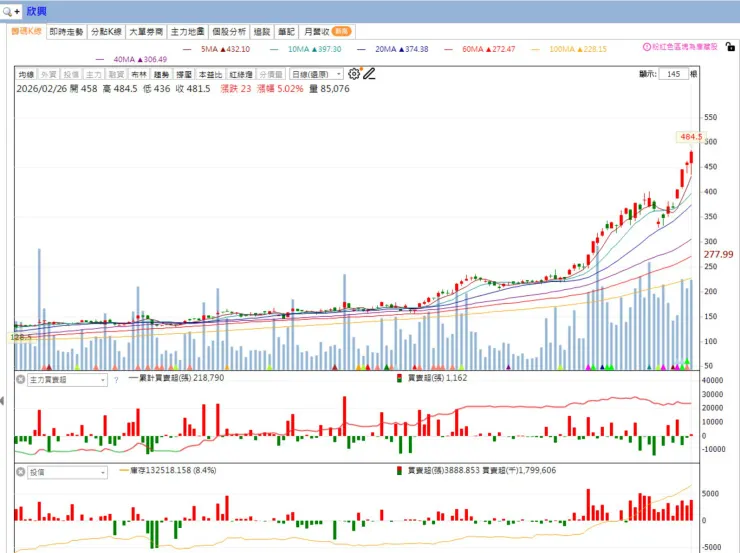Click the 277.99 price marker on axis

[x=719, y=255]
